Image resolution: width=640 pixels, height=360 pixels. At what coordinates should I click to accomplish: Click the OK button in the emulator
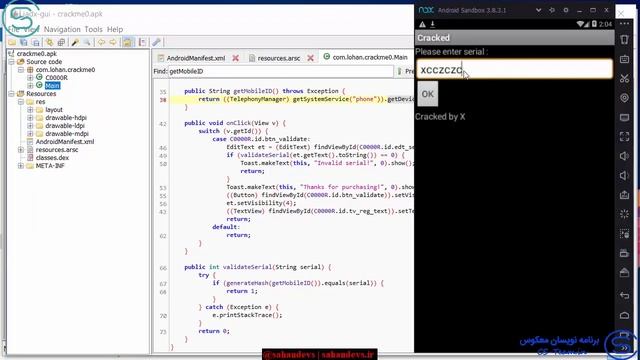(427, 94)
